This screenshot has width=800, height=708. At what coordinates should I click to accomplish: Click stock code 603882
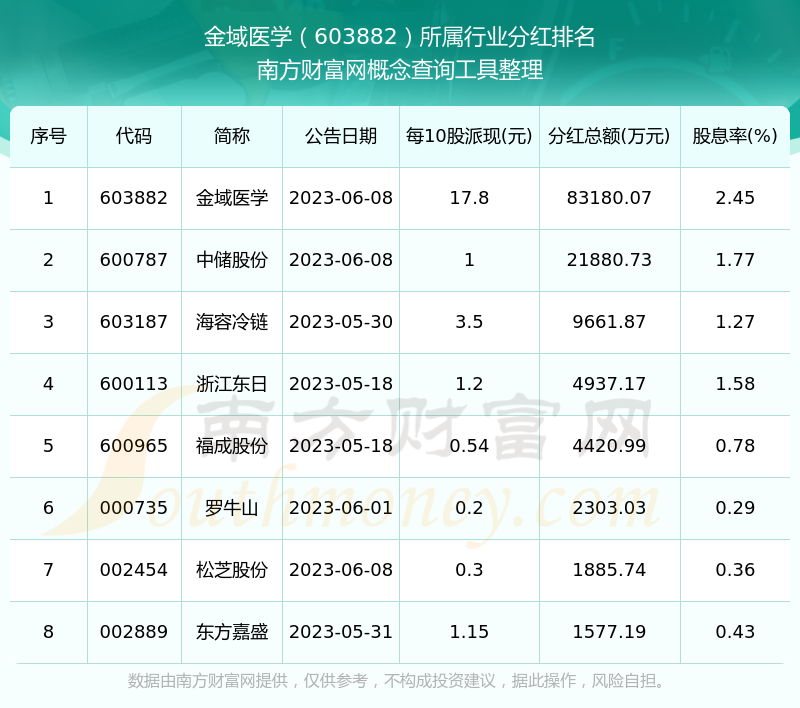pos(134,198)
